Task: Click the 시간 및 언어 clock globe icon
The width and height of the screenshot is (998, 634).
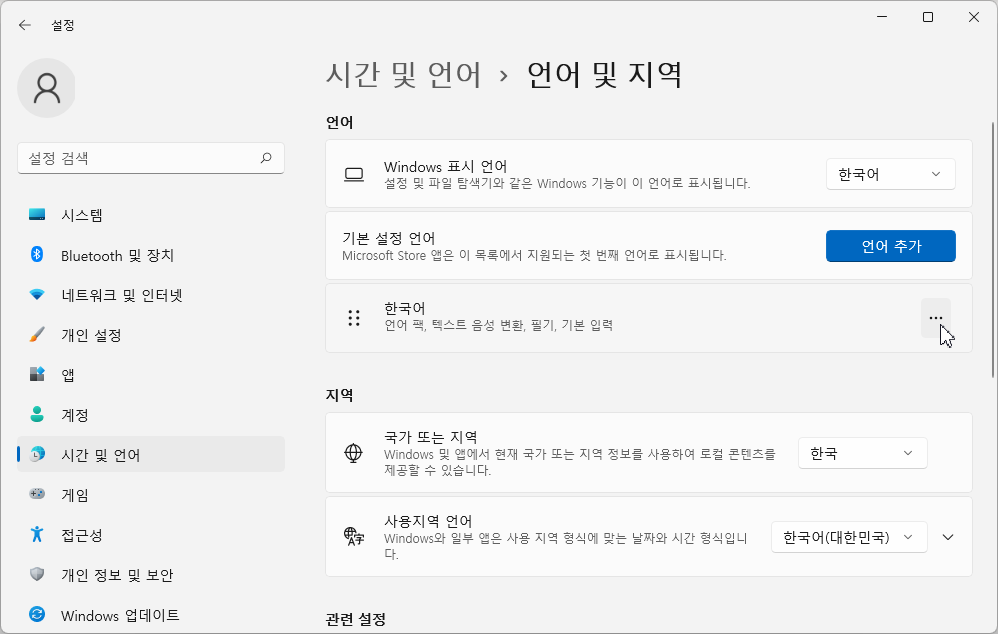Action: (38, 454)
